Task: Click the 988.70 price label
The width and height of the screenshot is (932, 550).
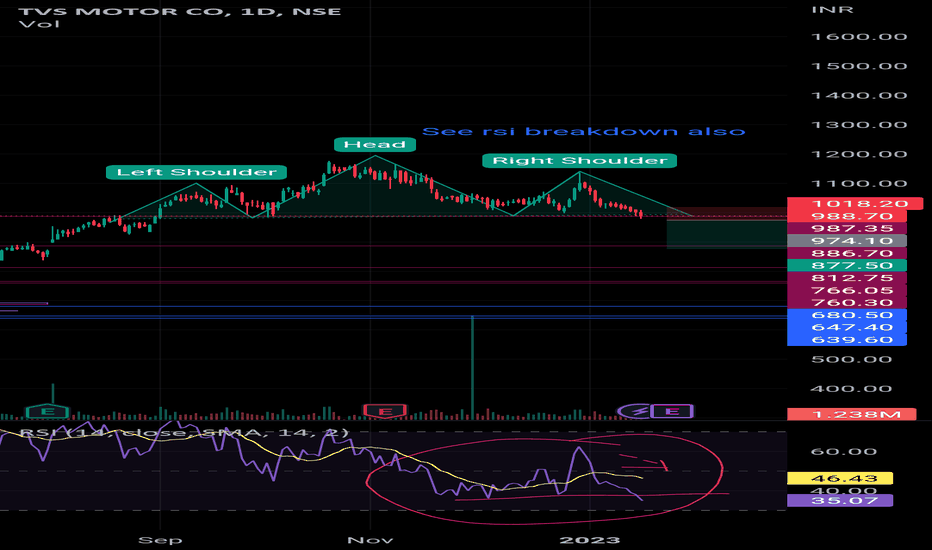Action: [x=847, y=216]
